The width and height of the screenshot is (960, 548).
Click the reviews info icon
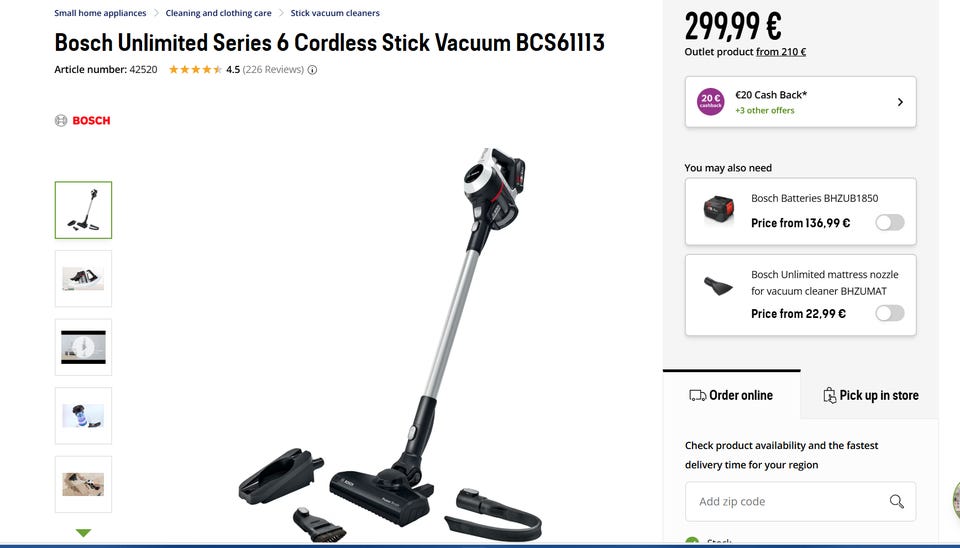click(x=312, y=70)
